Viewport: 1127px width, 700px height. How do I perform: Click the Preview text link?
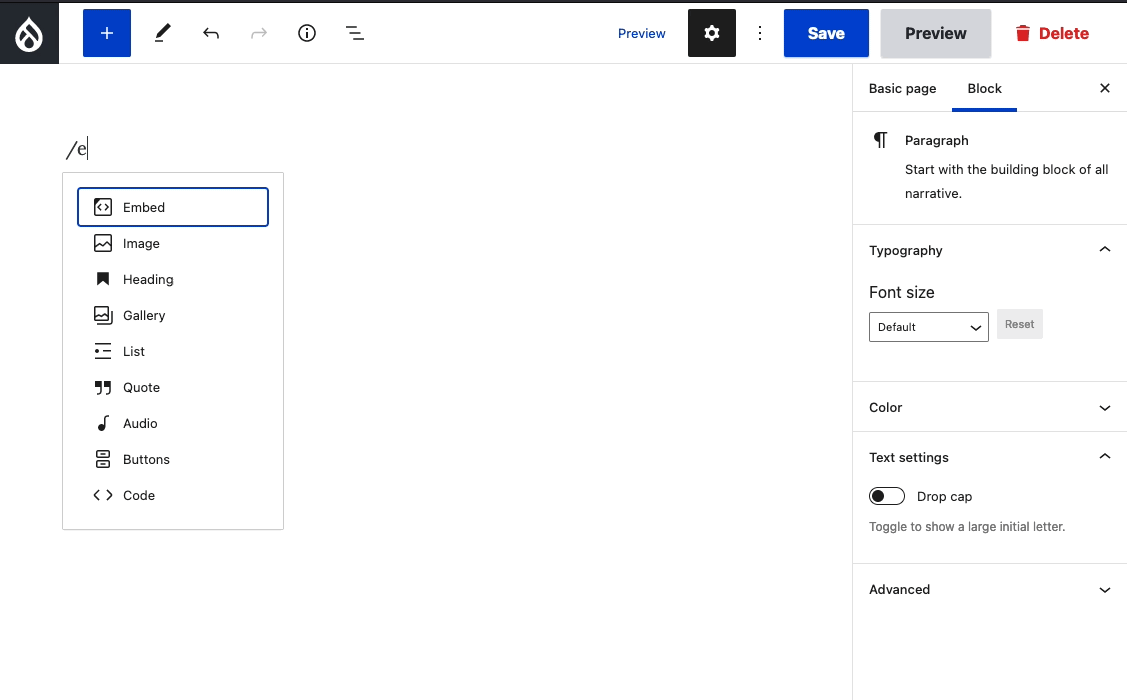641,33
